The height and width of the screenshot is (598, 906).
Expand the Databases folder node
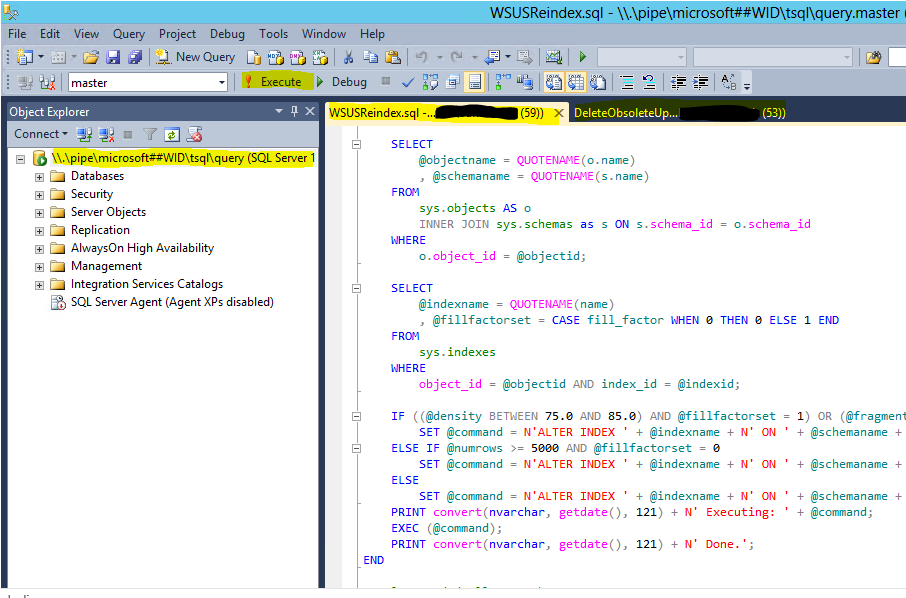(x=40, y=176)
